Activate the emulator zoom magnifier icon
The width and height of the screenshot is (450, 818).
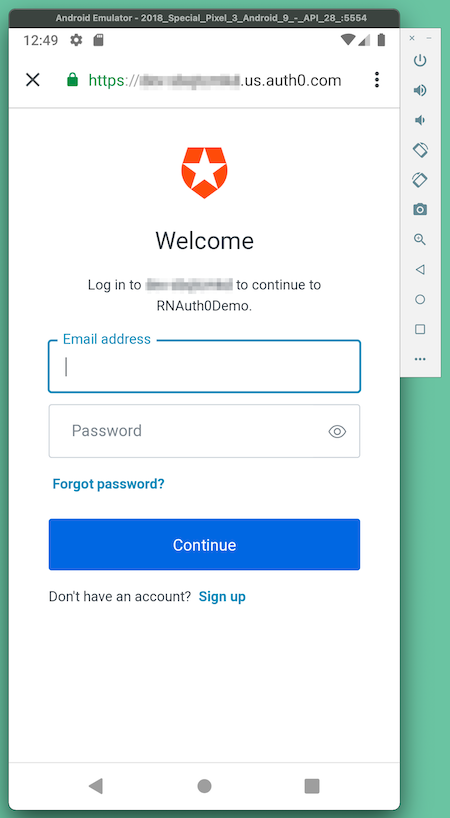tap(420, 239)
